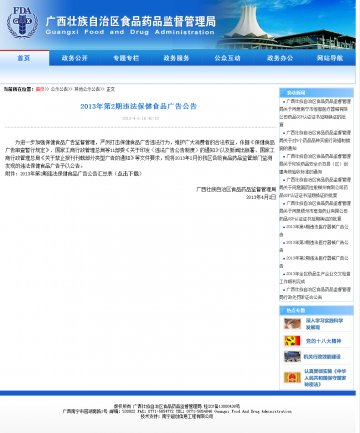Click the footer technical support line

click(177, 416)
